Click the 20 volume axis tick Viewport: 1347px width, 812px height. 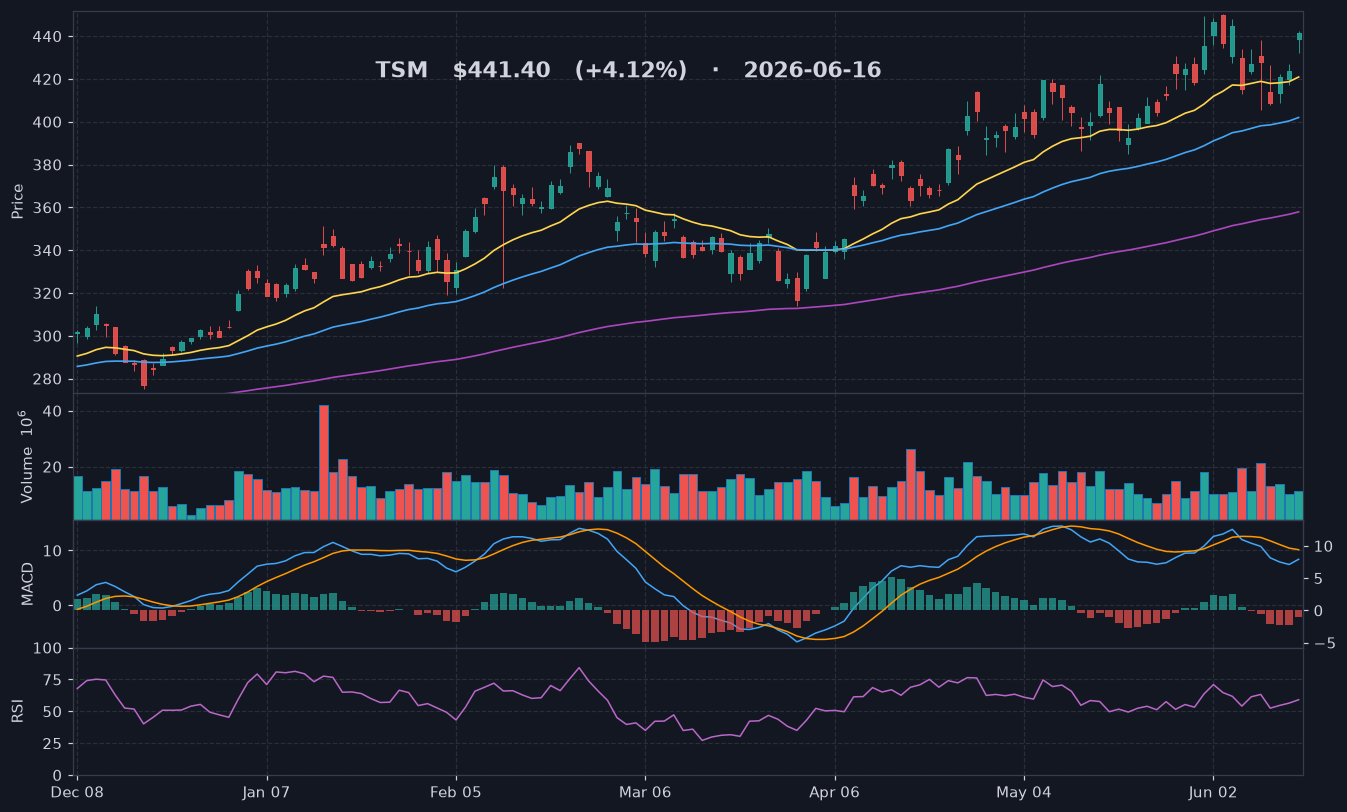point(54,467)
